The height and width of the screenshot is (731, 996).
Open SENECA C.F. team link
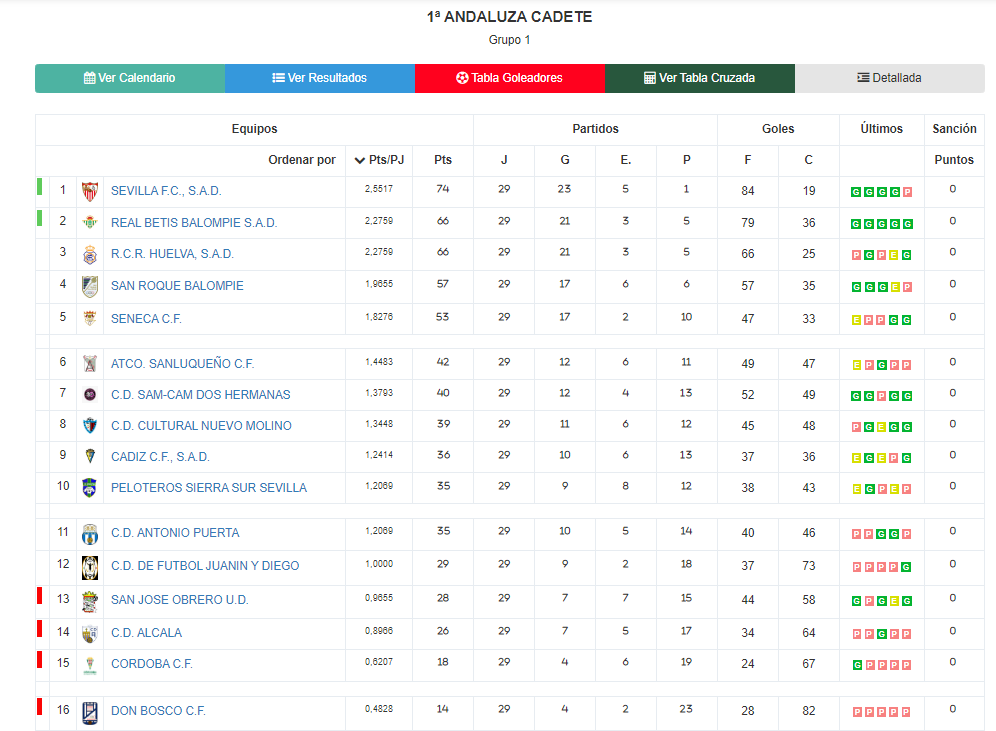(146, 319)
